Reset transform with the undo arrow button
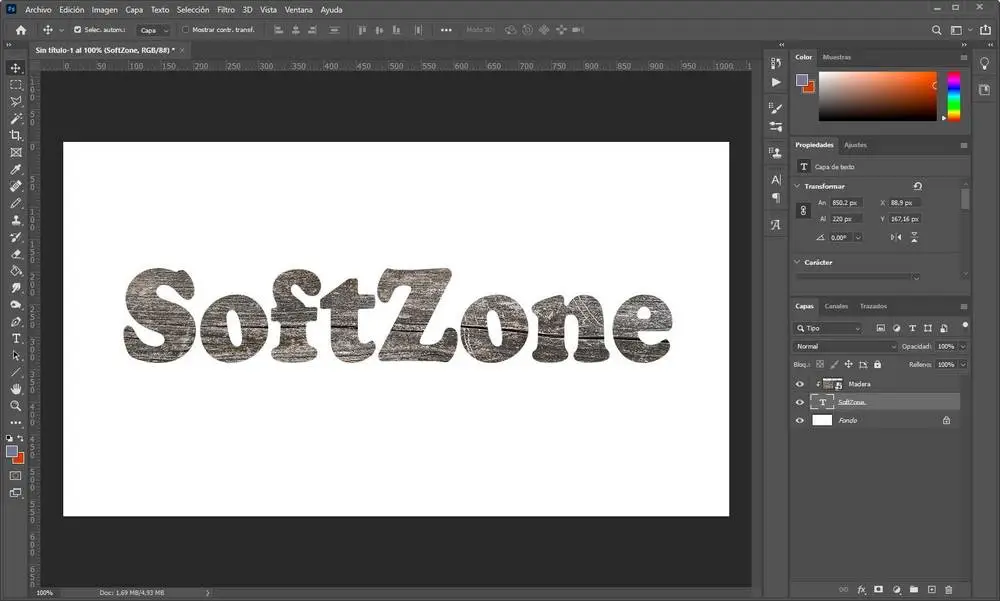1000x601 pixels. (917, 186)
